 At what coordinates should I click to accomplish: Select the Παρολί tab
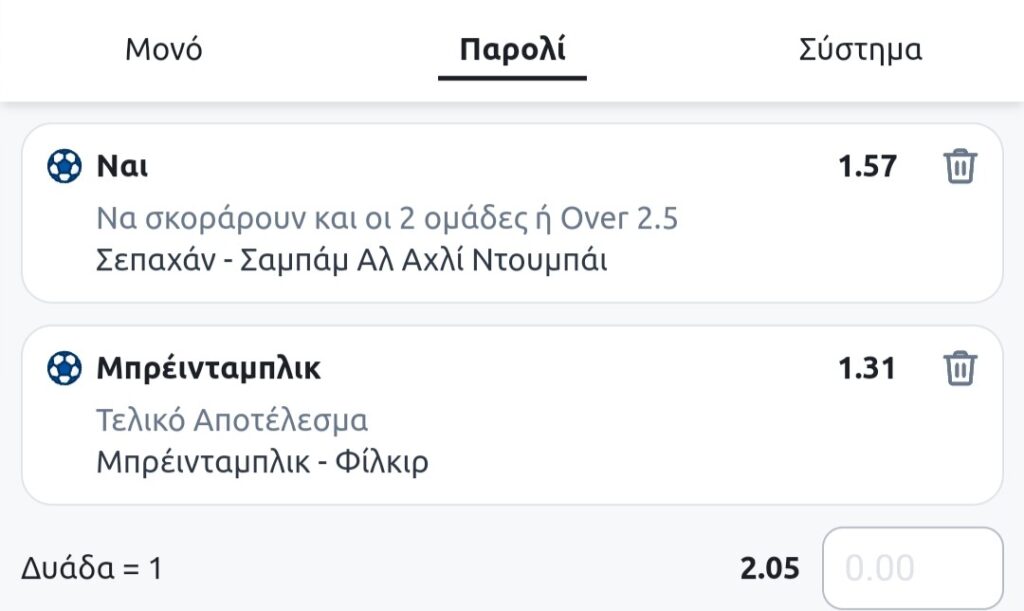click(x=512, y=50)
